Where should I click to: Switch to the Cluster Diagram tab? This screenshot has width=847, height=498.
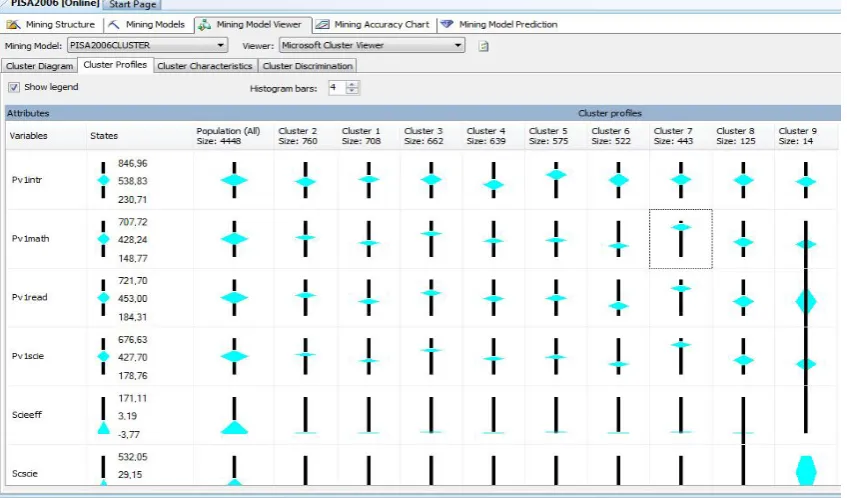(39, 66)
